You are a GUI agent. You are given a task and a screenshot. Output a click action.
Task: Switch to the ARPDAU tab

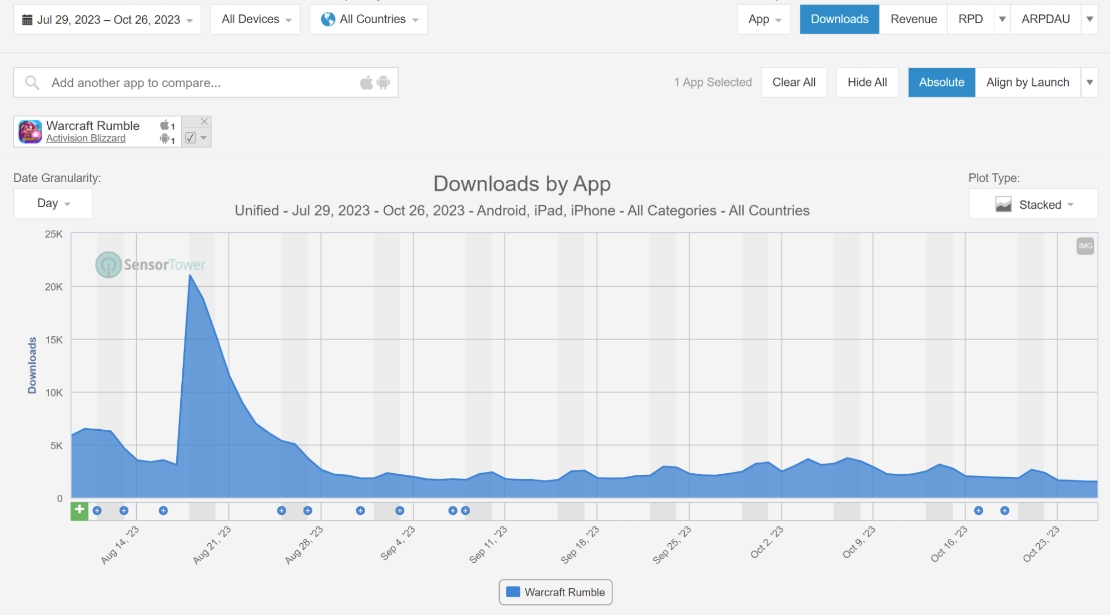pos(1046,19)
